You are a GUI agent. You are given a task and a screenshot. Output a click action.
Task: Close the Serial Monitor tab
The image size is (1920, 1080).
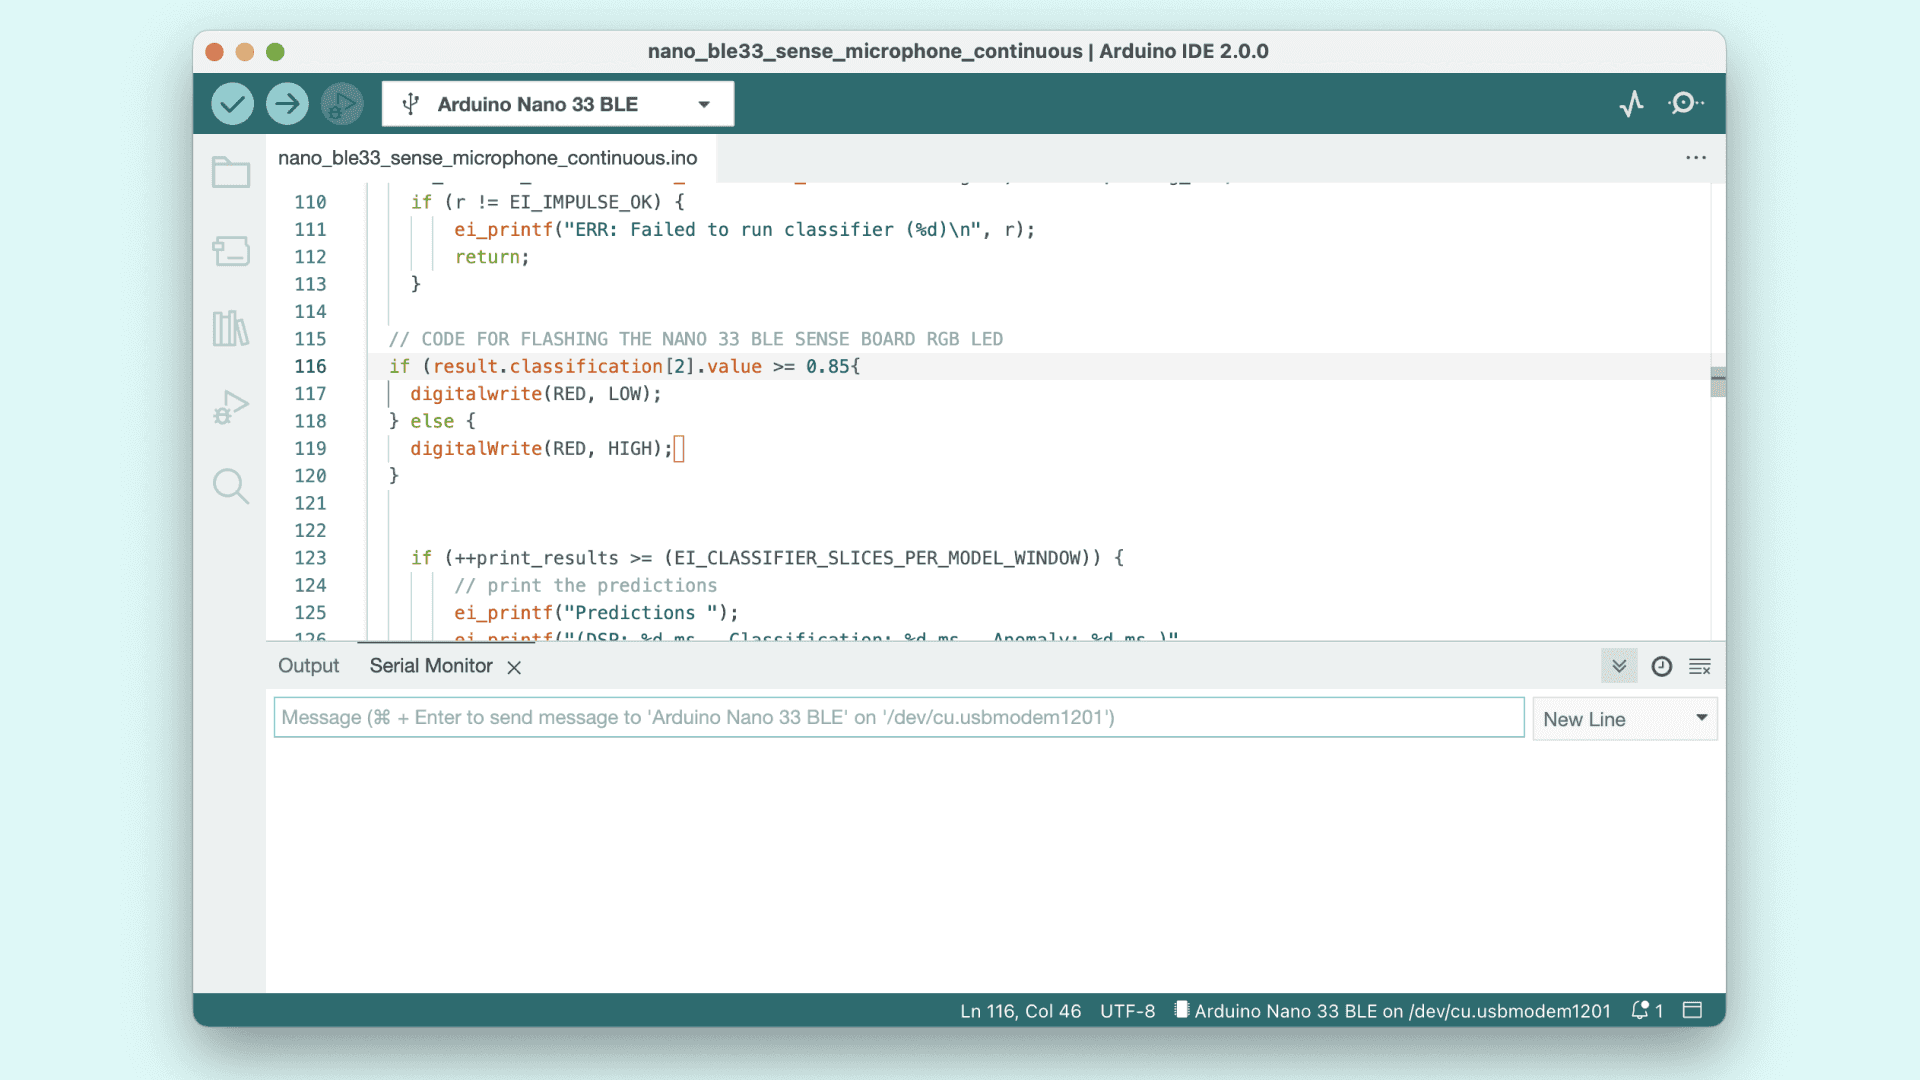(514, 667)
